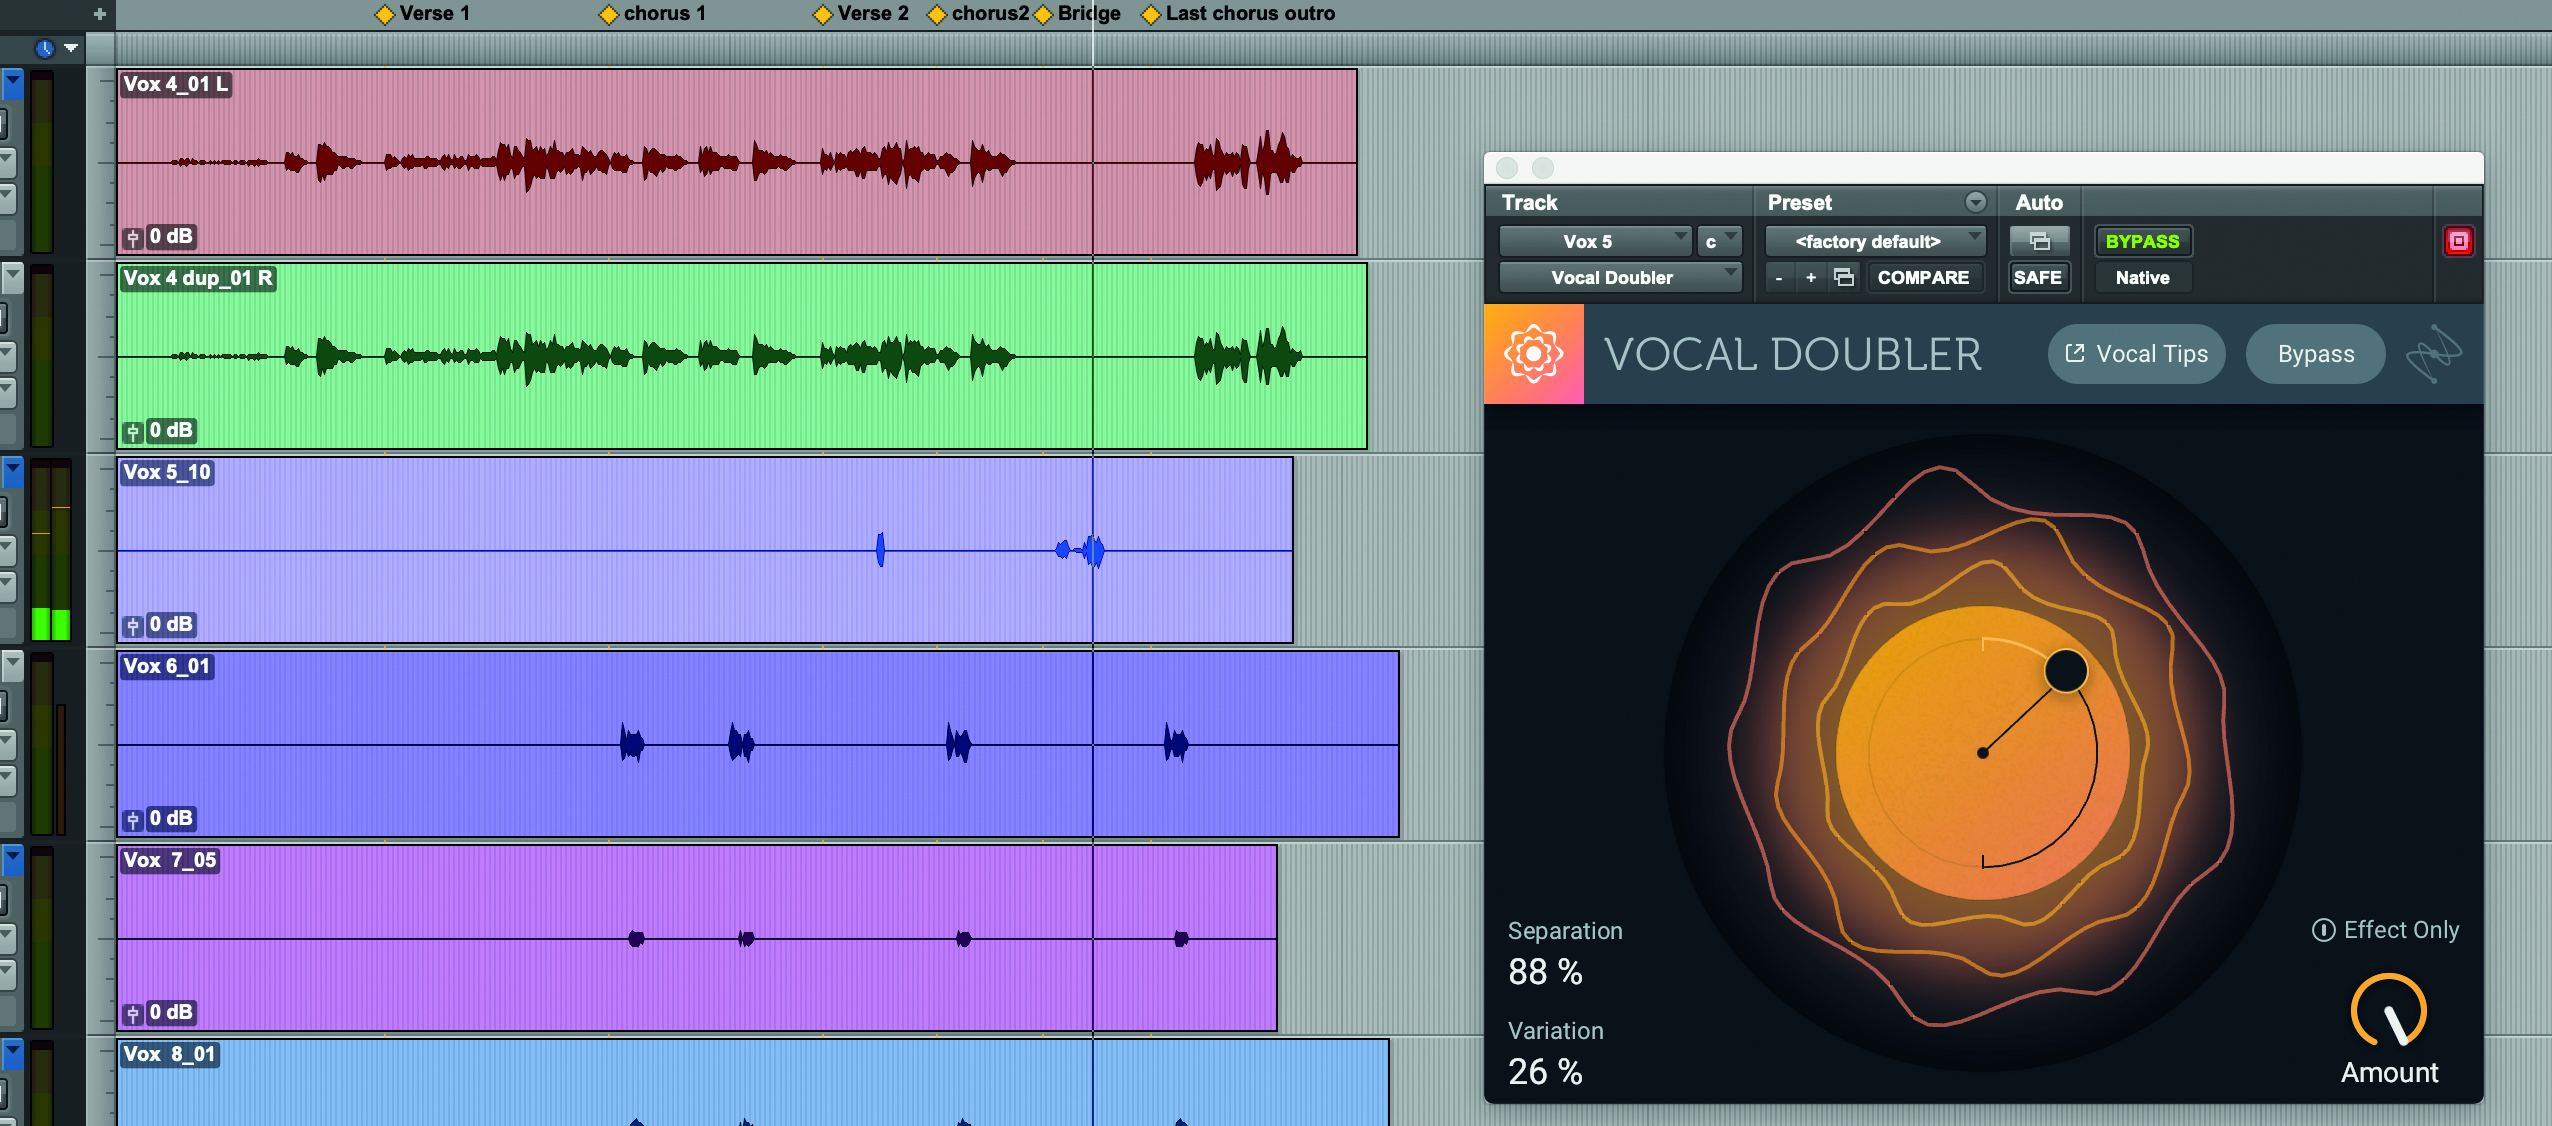
Task: Click the clip gain fader icon on Vox 4_01 L
Action: click(x=133, y=238)
